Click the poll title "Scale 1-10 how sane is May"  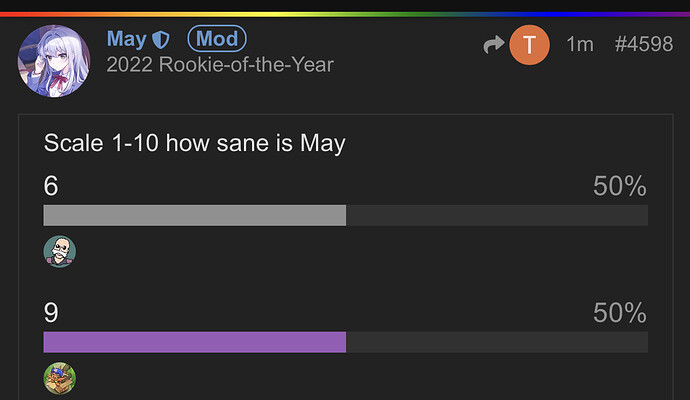coord(195,143)
